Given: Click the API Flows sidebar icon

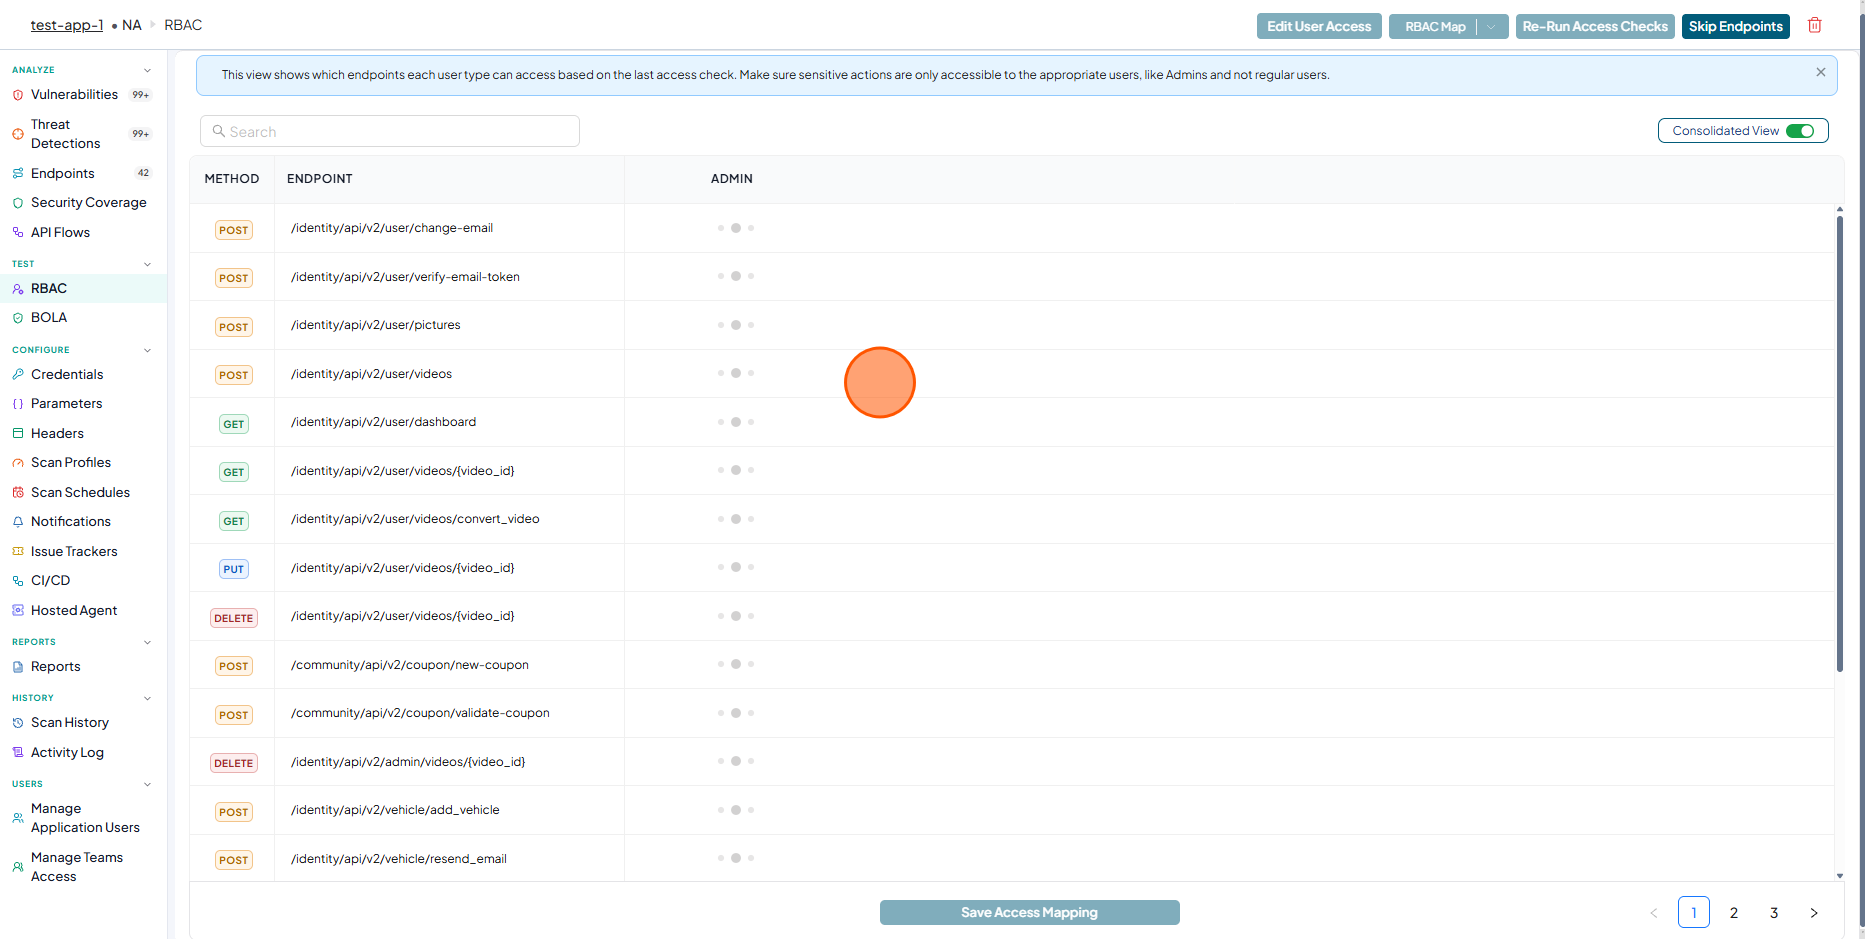Looking at the screenshot, I should pyautogui.click(x=18, y=233).
